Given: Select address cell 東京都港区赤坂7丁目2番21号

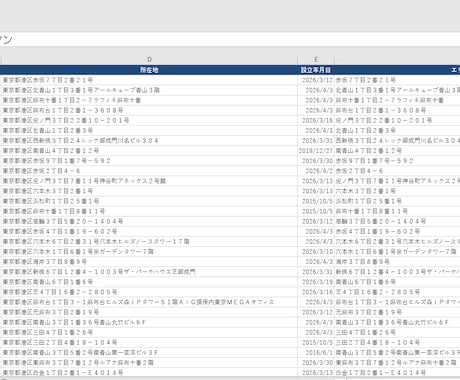Looking at the screenshot, I should [x=149, y=80].
